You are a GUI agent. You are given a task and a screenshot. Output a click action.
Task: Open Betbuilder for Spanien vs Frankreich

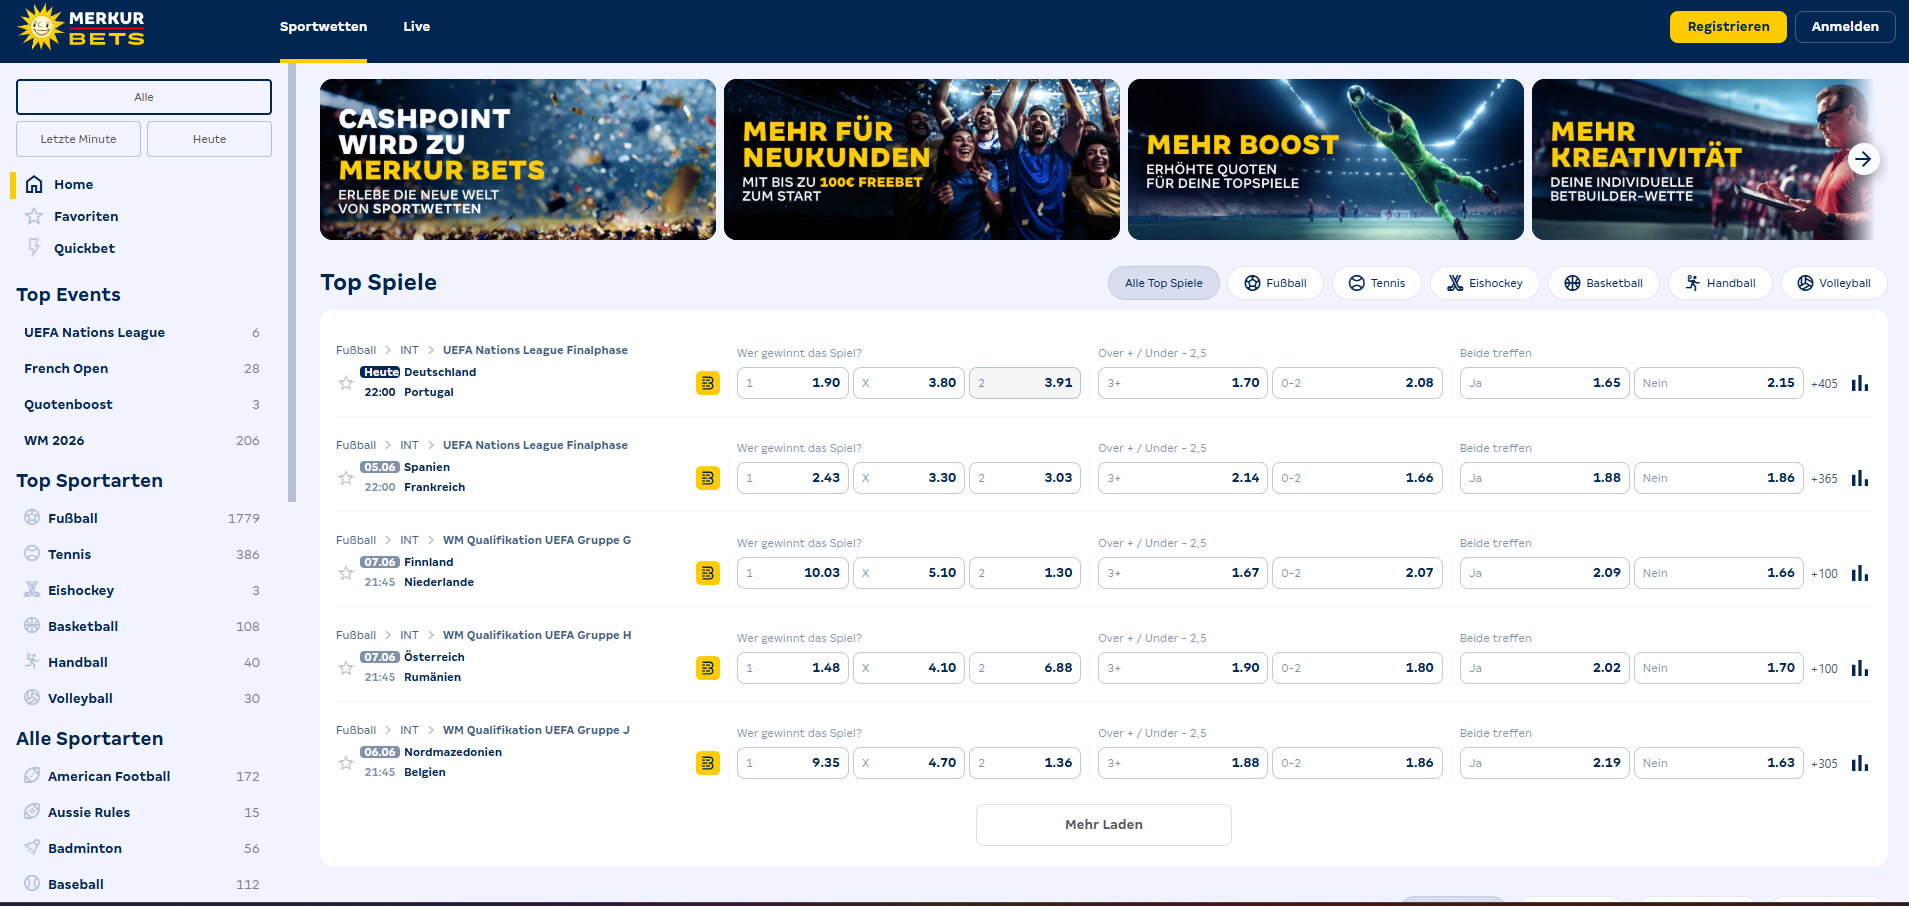(708, 478)
